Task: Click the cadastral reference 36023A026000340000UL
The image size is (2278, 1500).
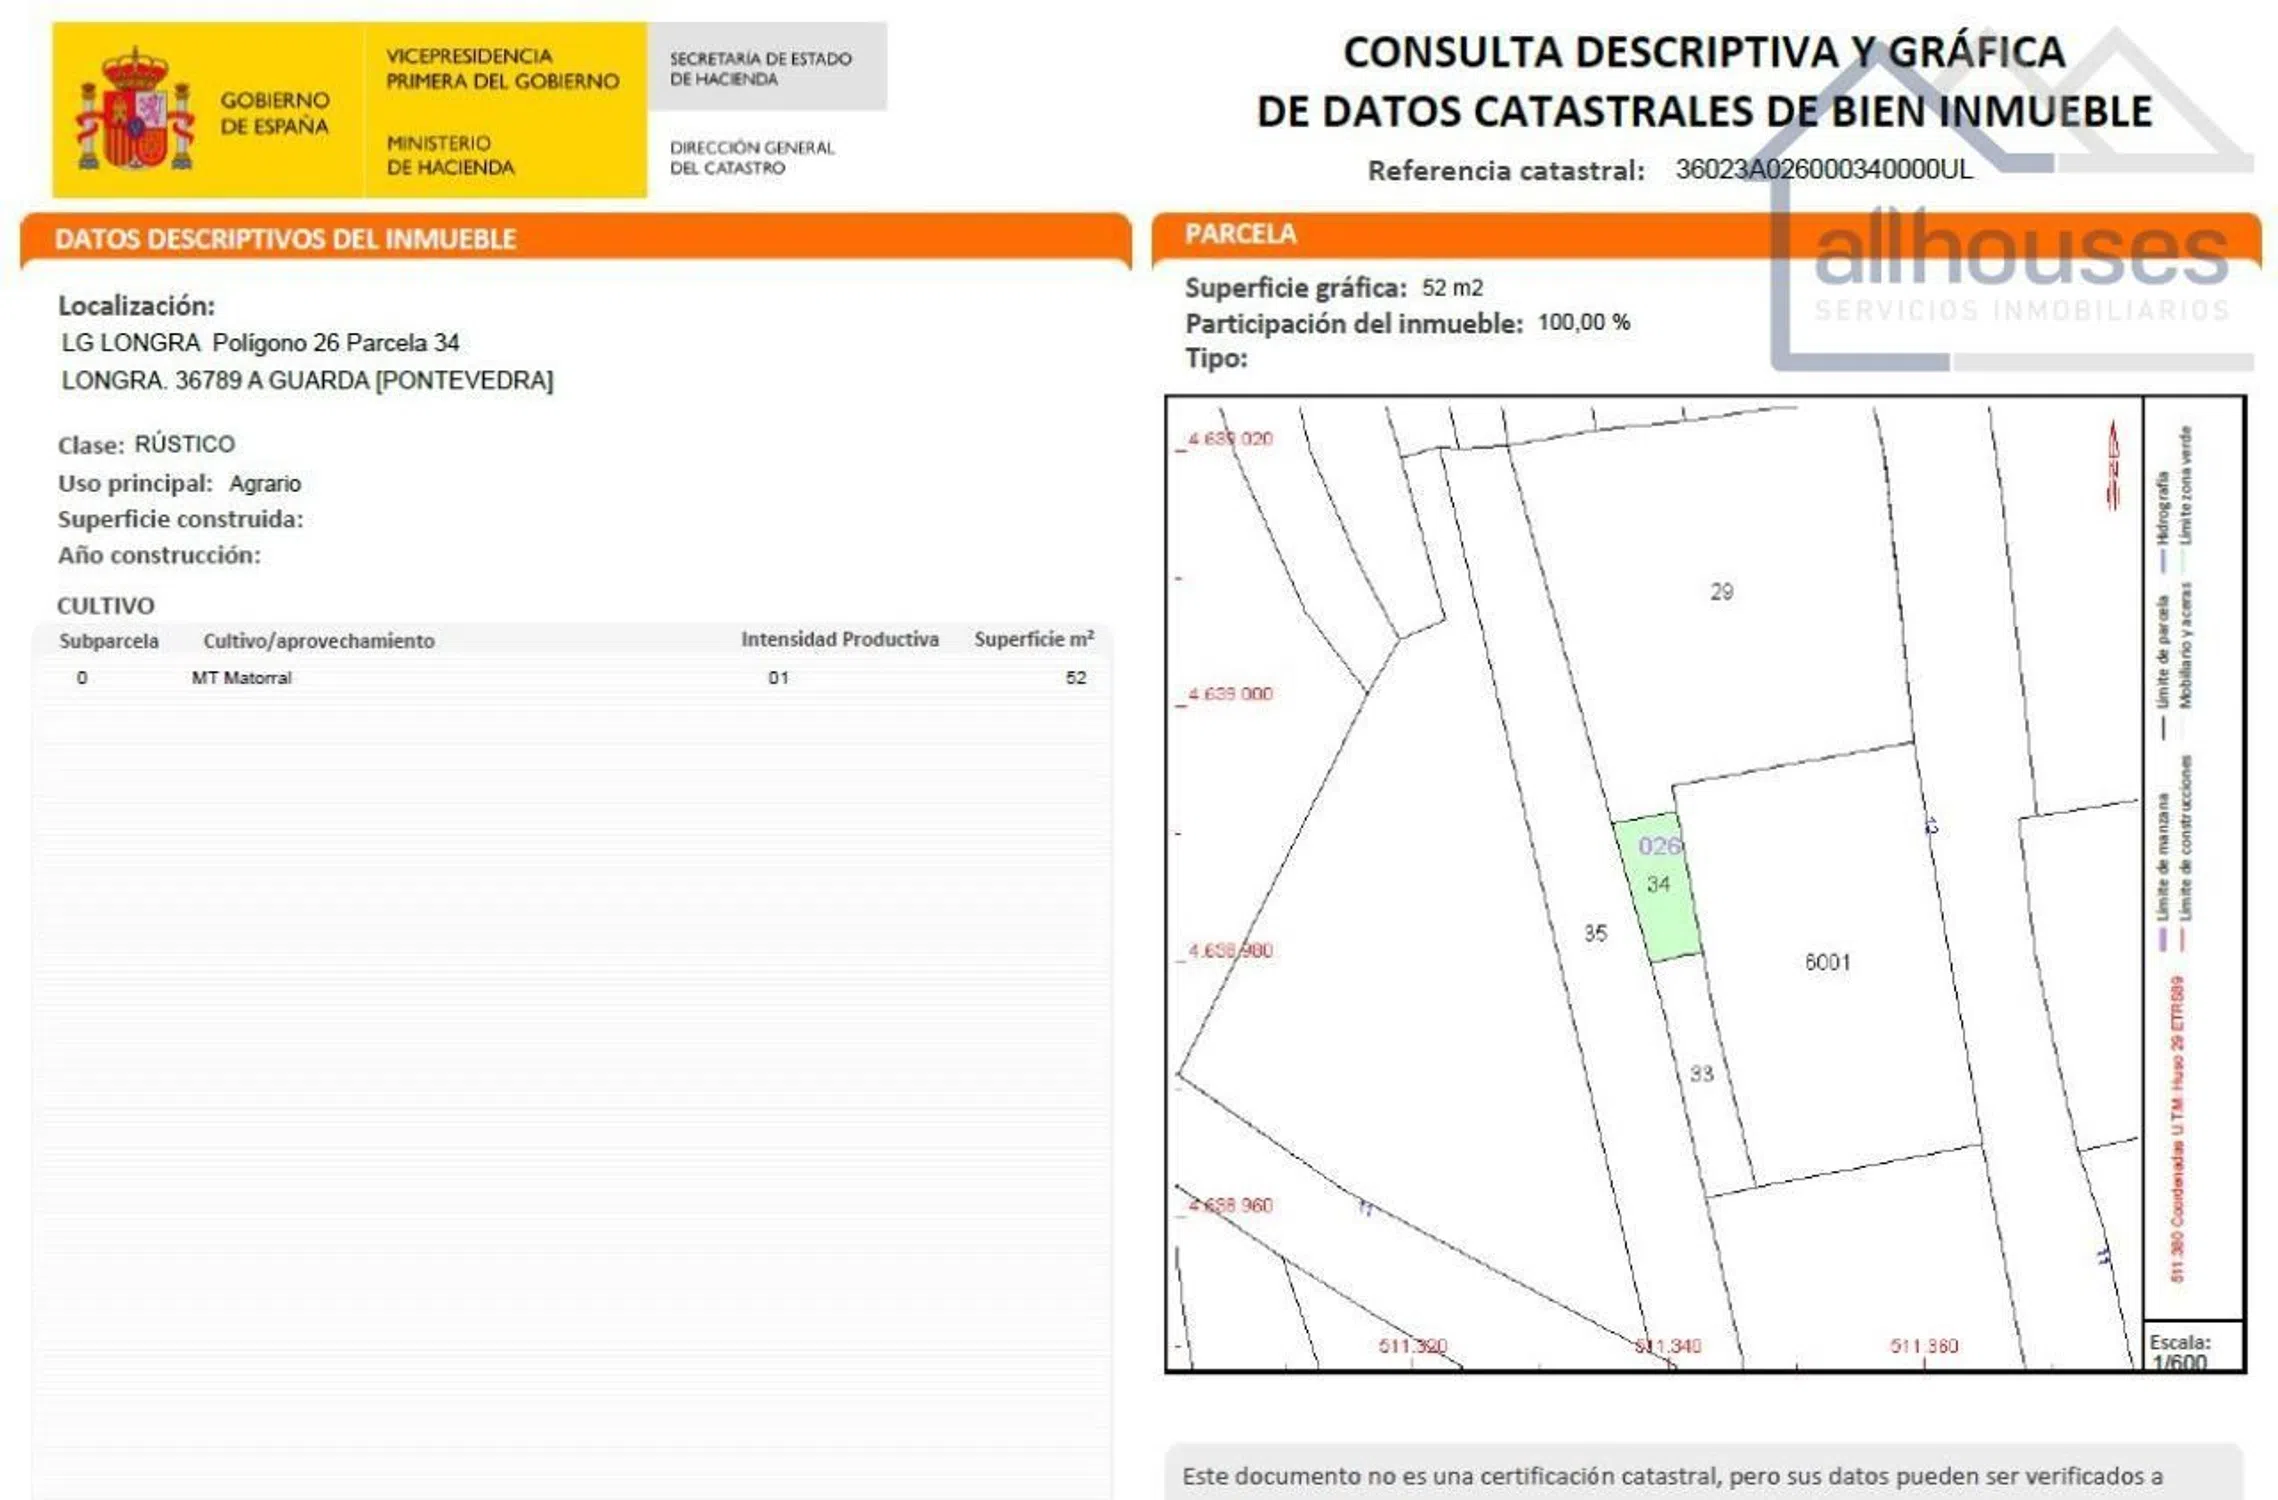Action: click(x=1824, y=169)
